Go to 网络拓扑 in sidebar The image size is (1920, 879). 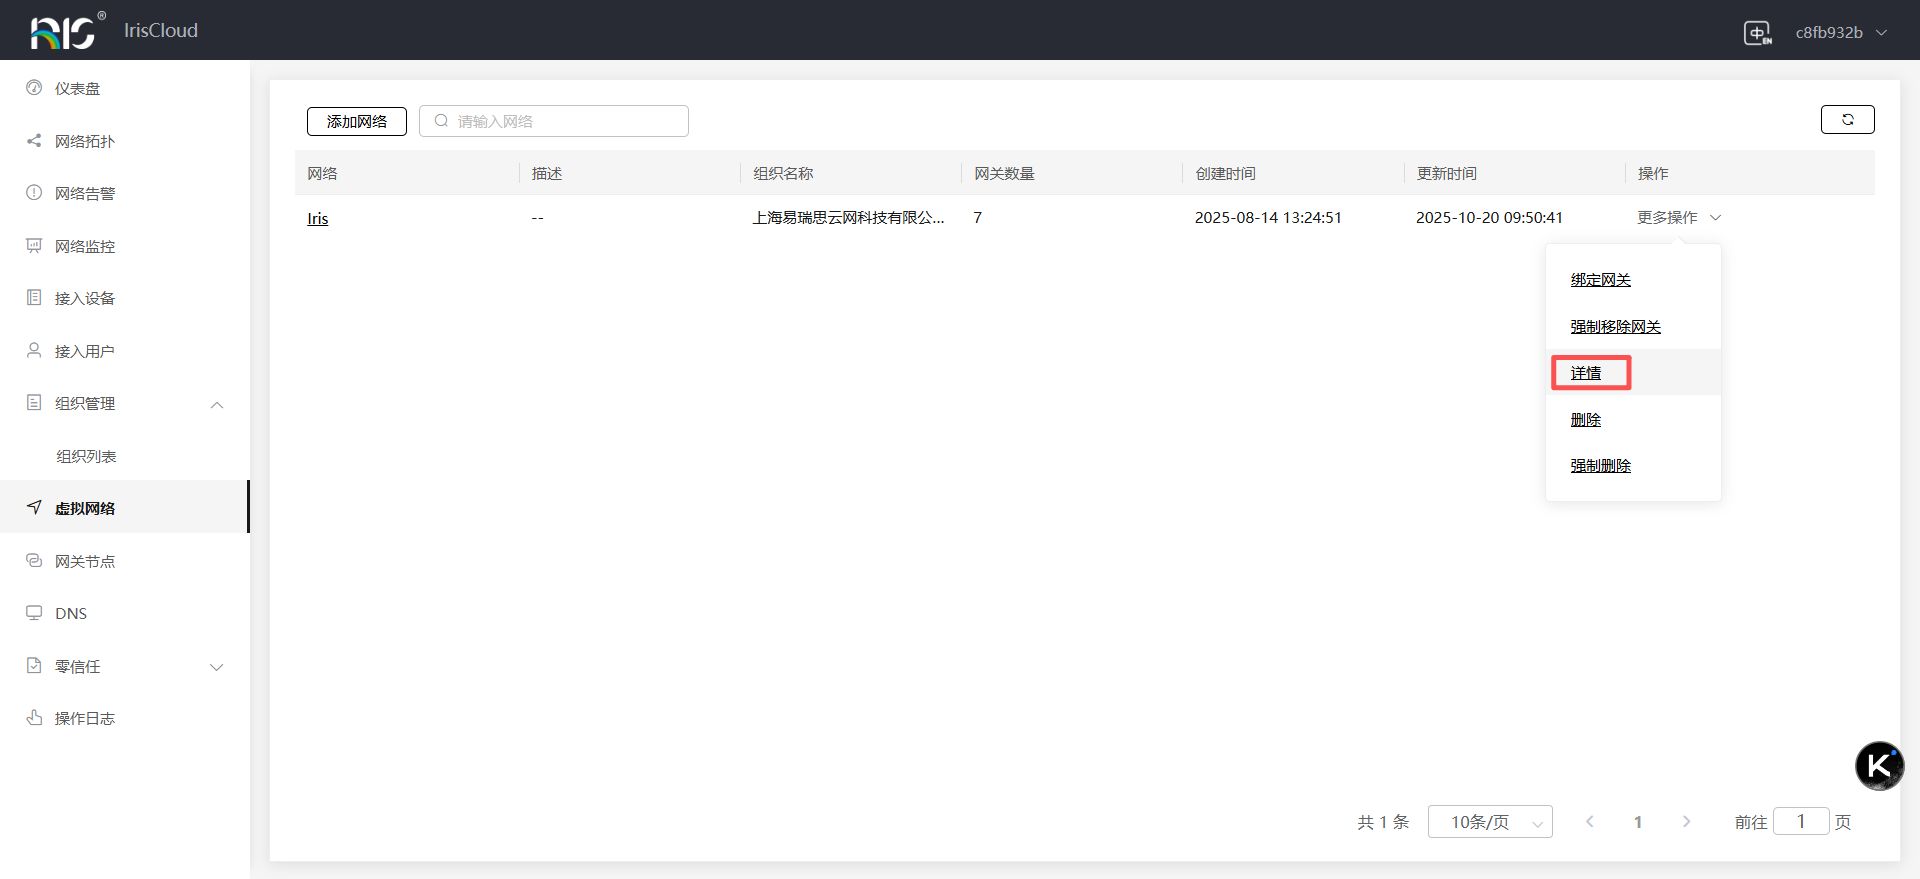coord(84,142)
